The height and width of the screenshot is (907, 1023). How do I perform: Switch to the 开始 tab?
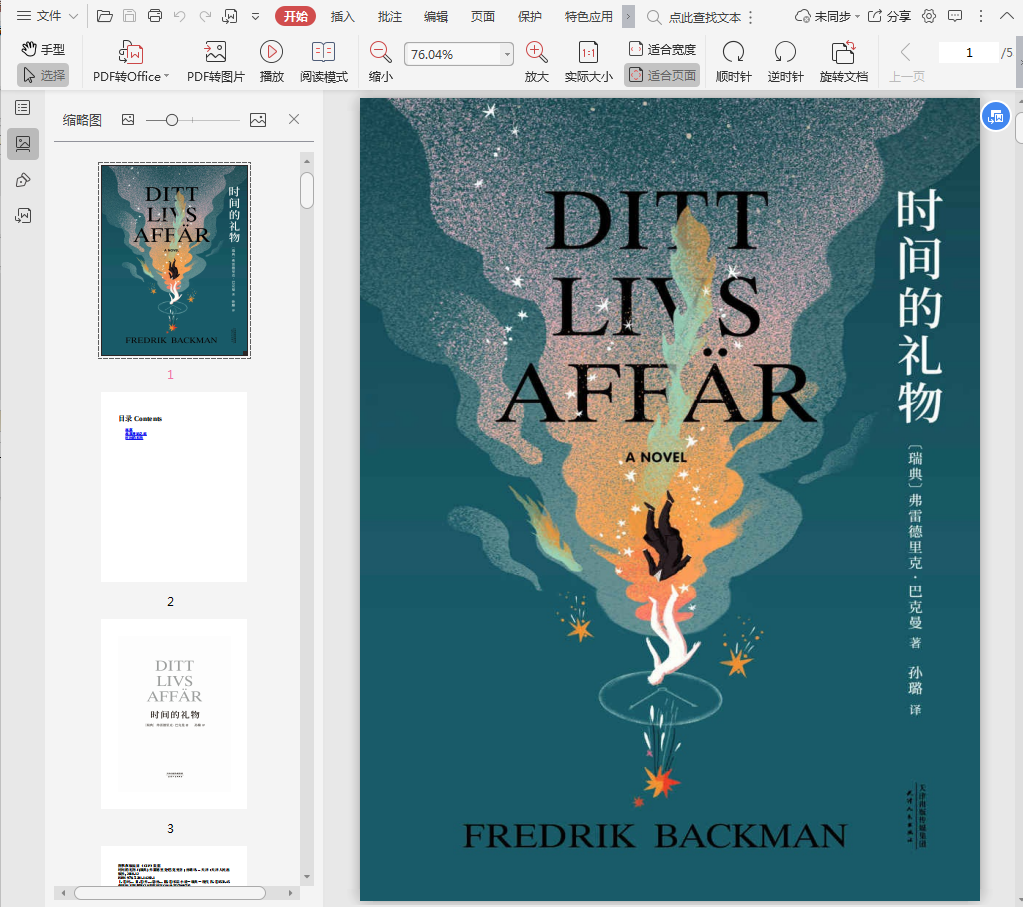(x=296, y=16)
